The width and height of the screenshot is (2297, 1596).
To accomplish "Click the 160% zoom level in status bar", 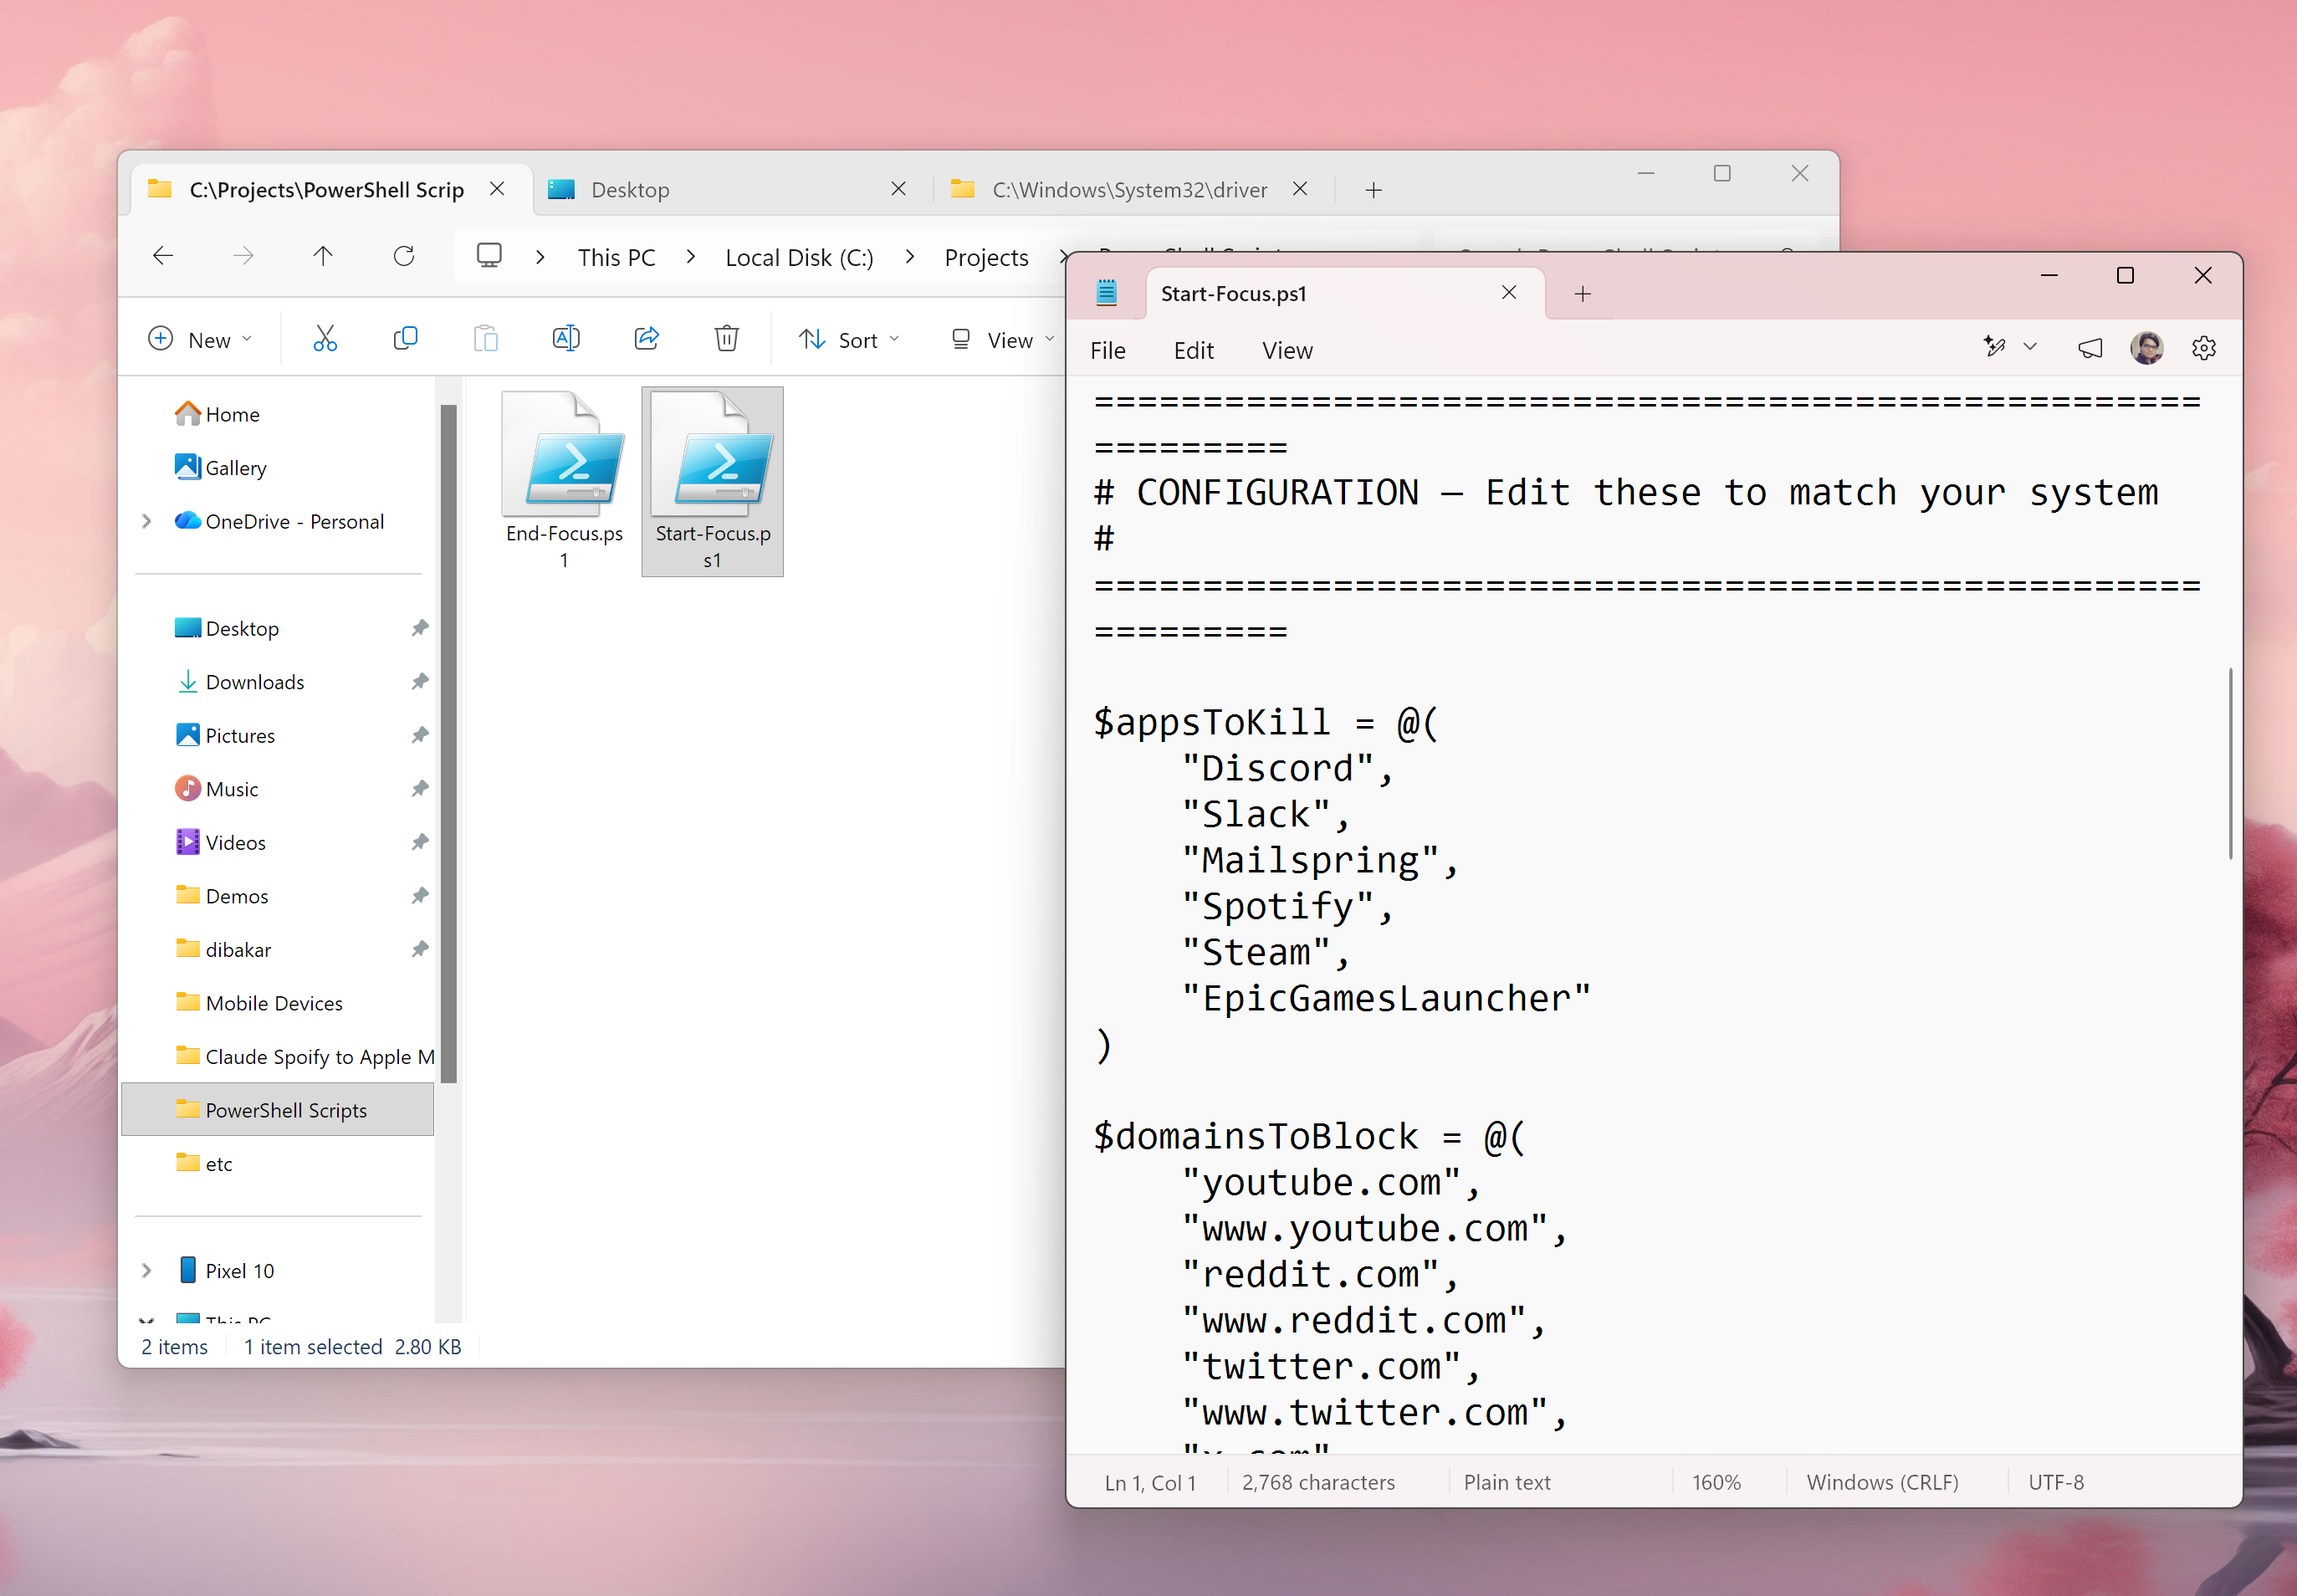I will 1716,1482.
